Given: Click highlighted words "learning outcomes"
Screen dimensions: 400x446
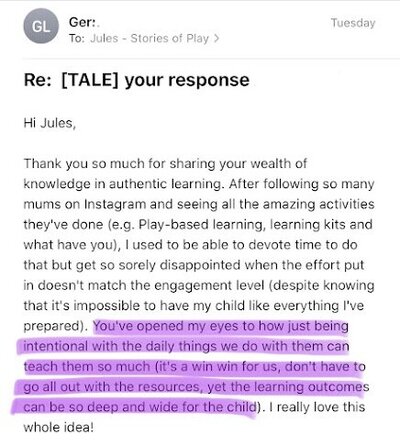Looking at the screenshot, I should pos(311,387).
